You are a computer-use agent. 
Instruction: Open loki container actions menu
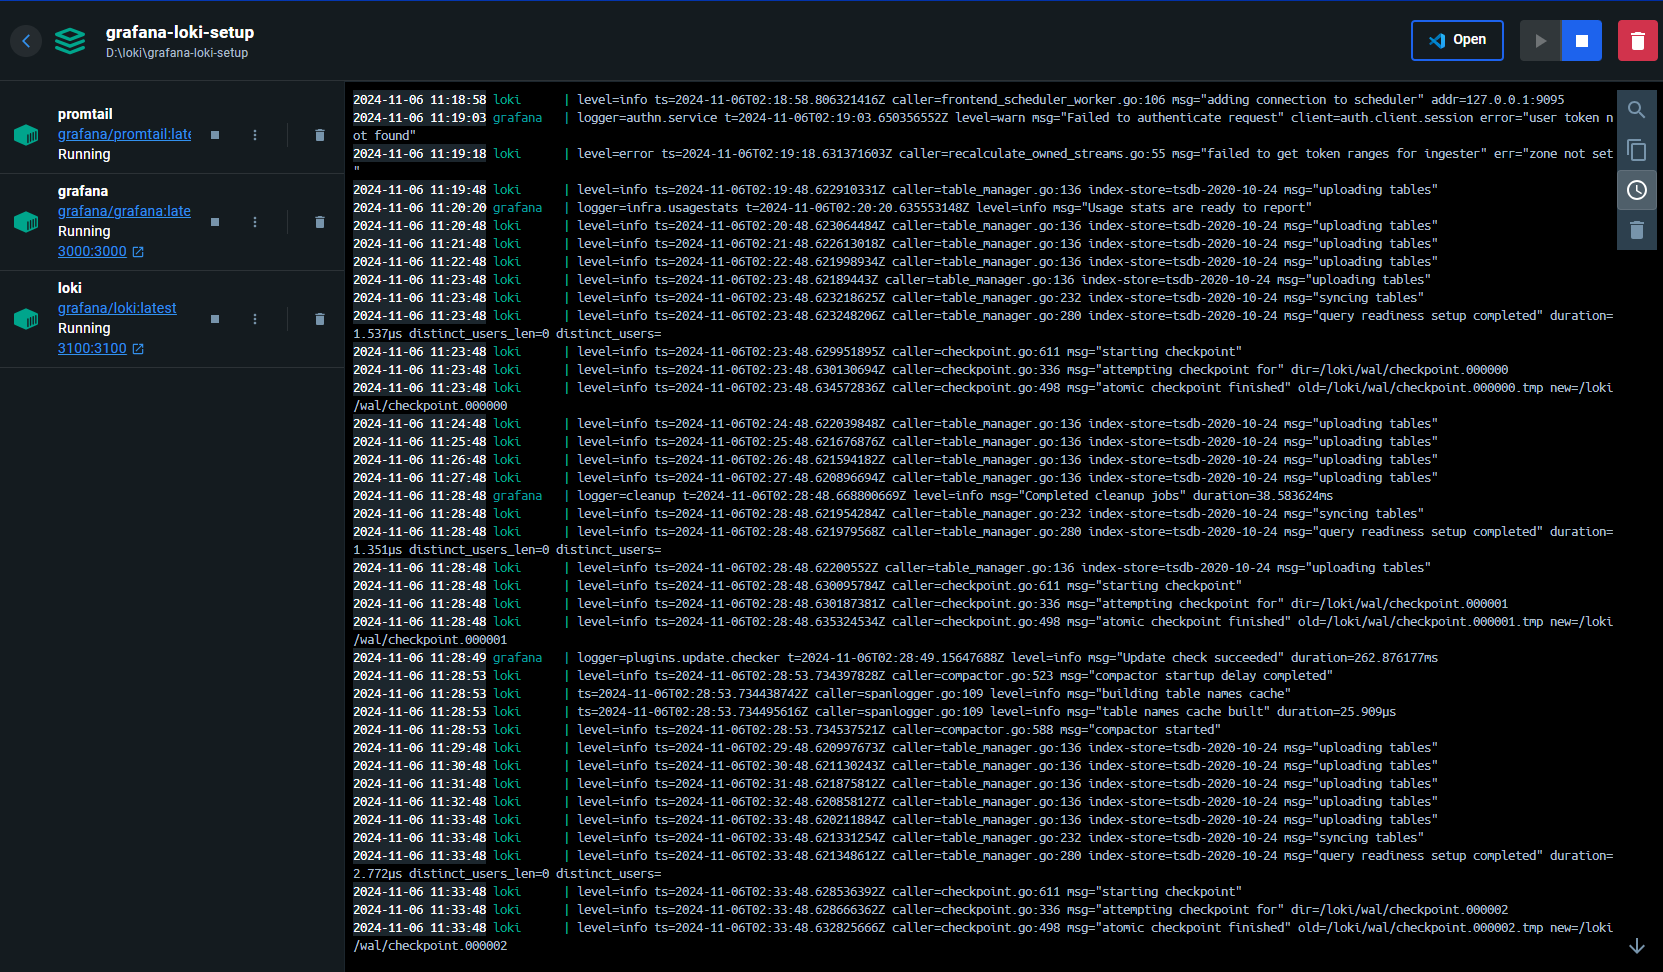255,319
